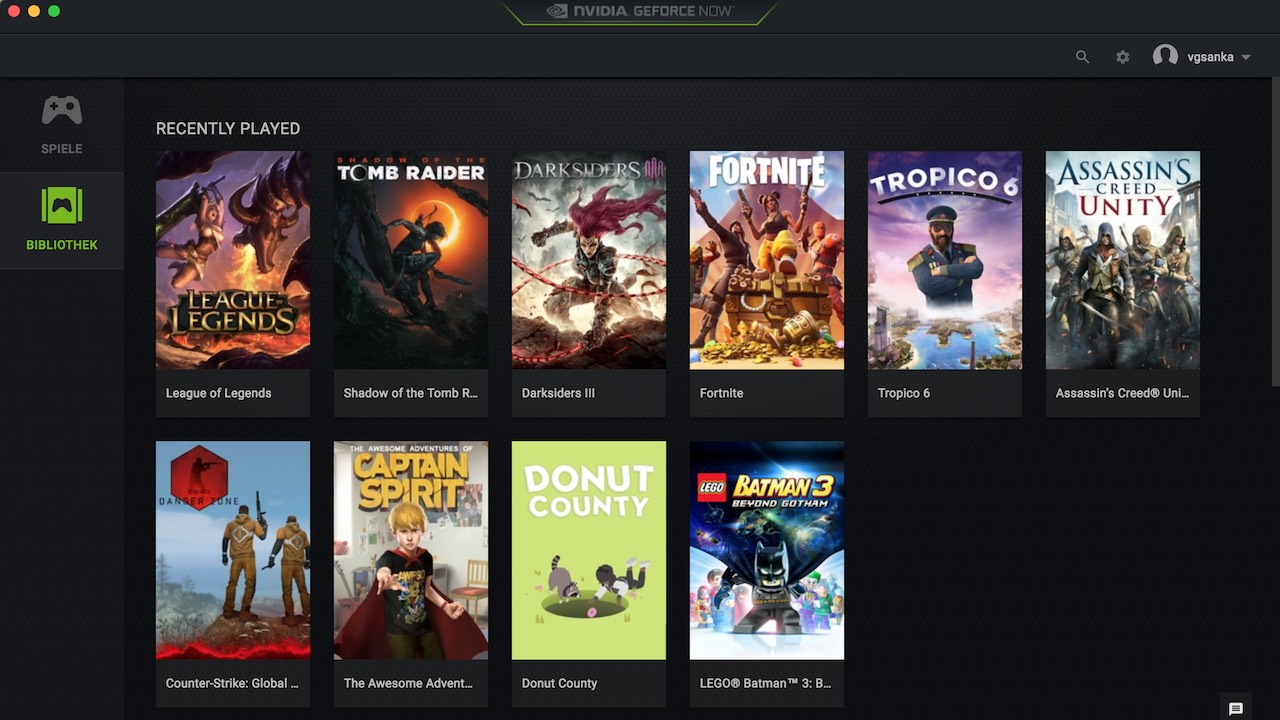This screenshot has width=1280, height=720.
Task: Open the settings gear icon
Action: point(1123,57)
